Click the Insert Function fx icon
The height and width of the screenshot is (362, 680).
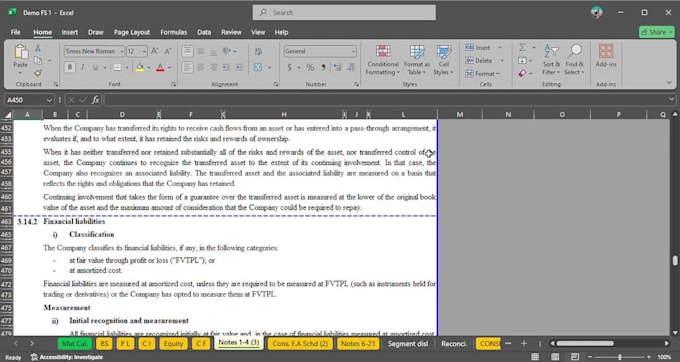coord(95,100)
